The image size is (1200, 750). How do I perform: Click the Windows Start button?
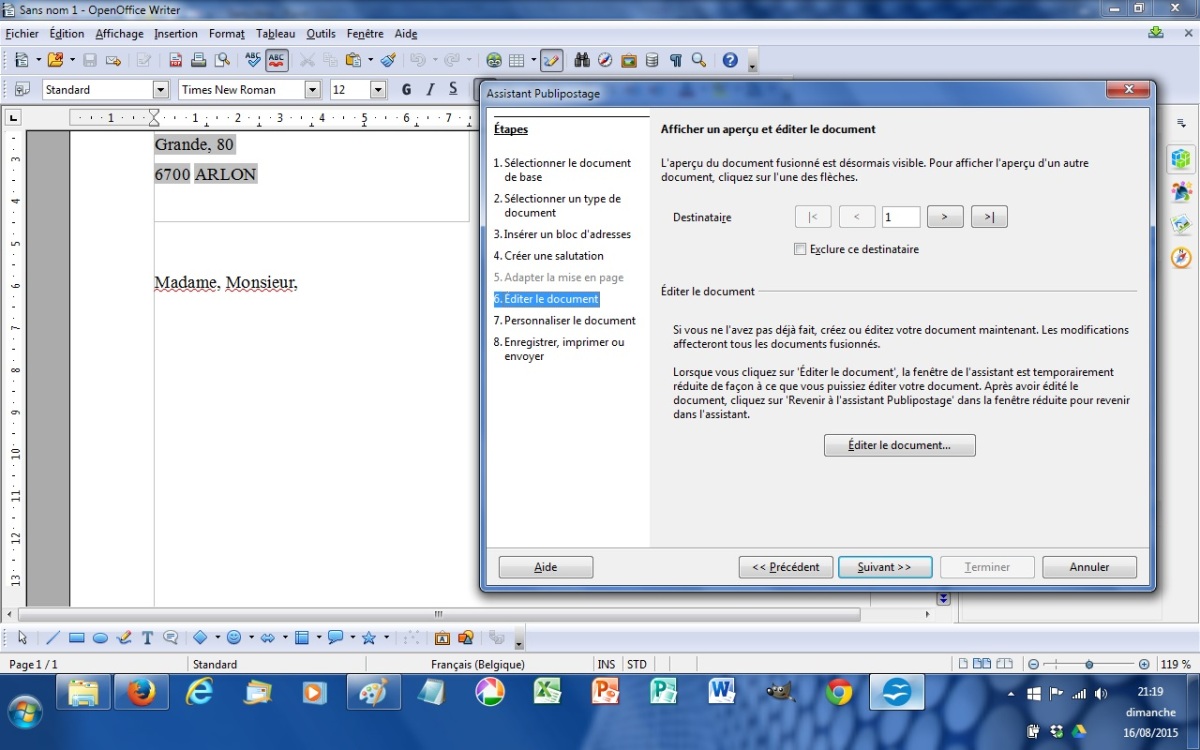(x=24, y=712)
